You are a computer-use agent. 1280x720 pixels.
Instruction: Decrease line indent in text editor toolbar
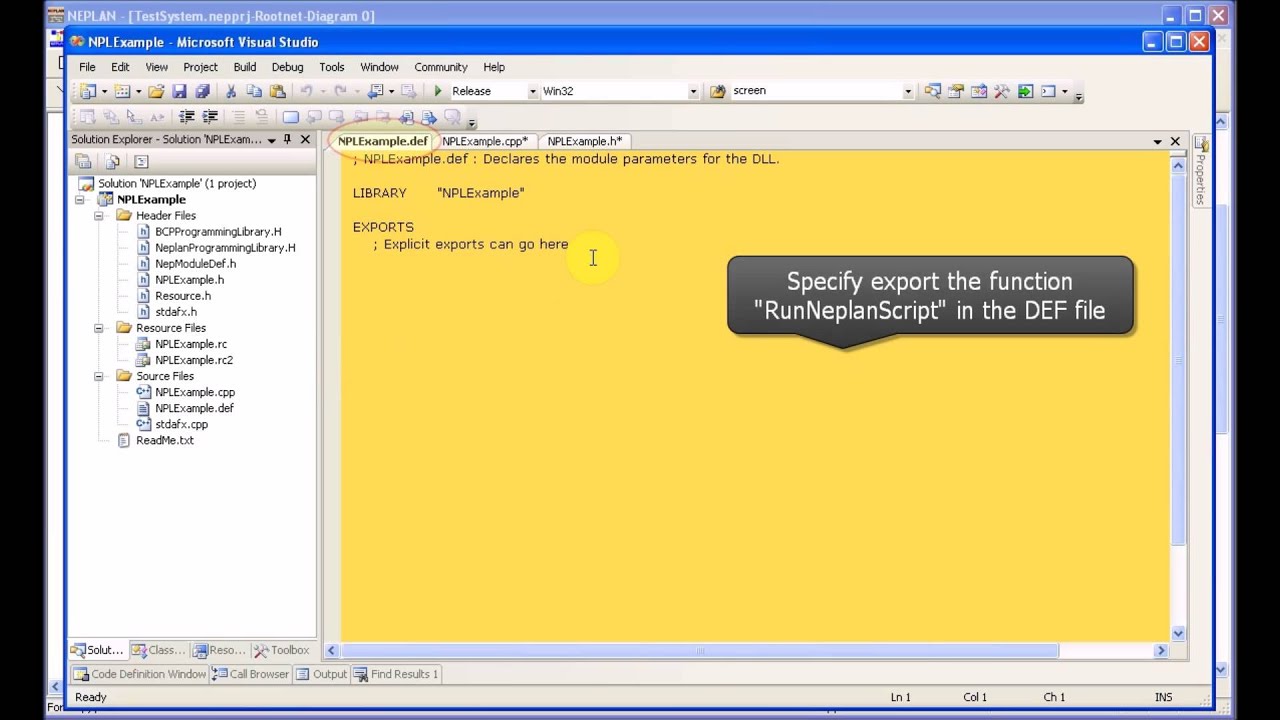(187, 117)
